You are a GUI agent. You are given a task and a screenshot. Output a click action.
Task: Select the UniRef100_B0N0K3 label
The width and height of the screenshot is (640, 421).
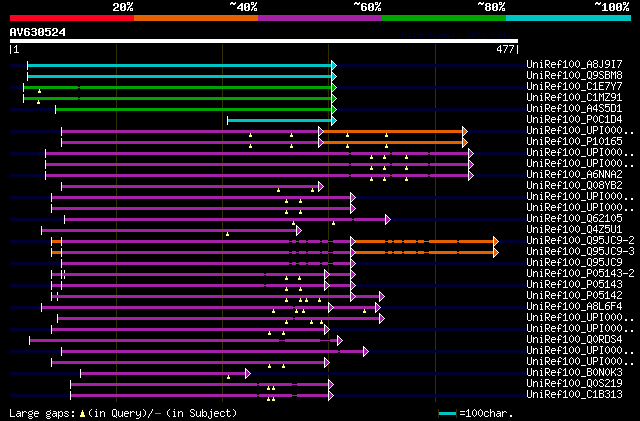[x=574, y=373]
